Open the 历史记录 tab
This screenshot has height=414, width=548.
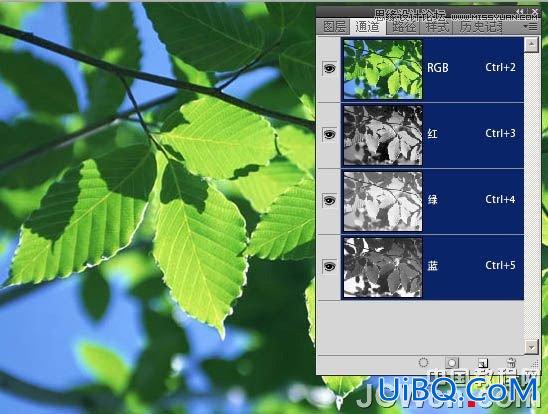tap(481, 27)
